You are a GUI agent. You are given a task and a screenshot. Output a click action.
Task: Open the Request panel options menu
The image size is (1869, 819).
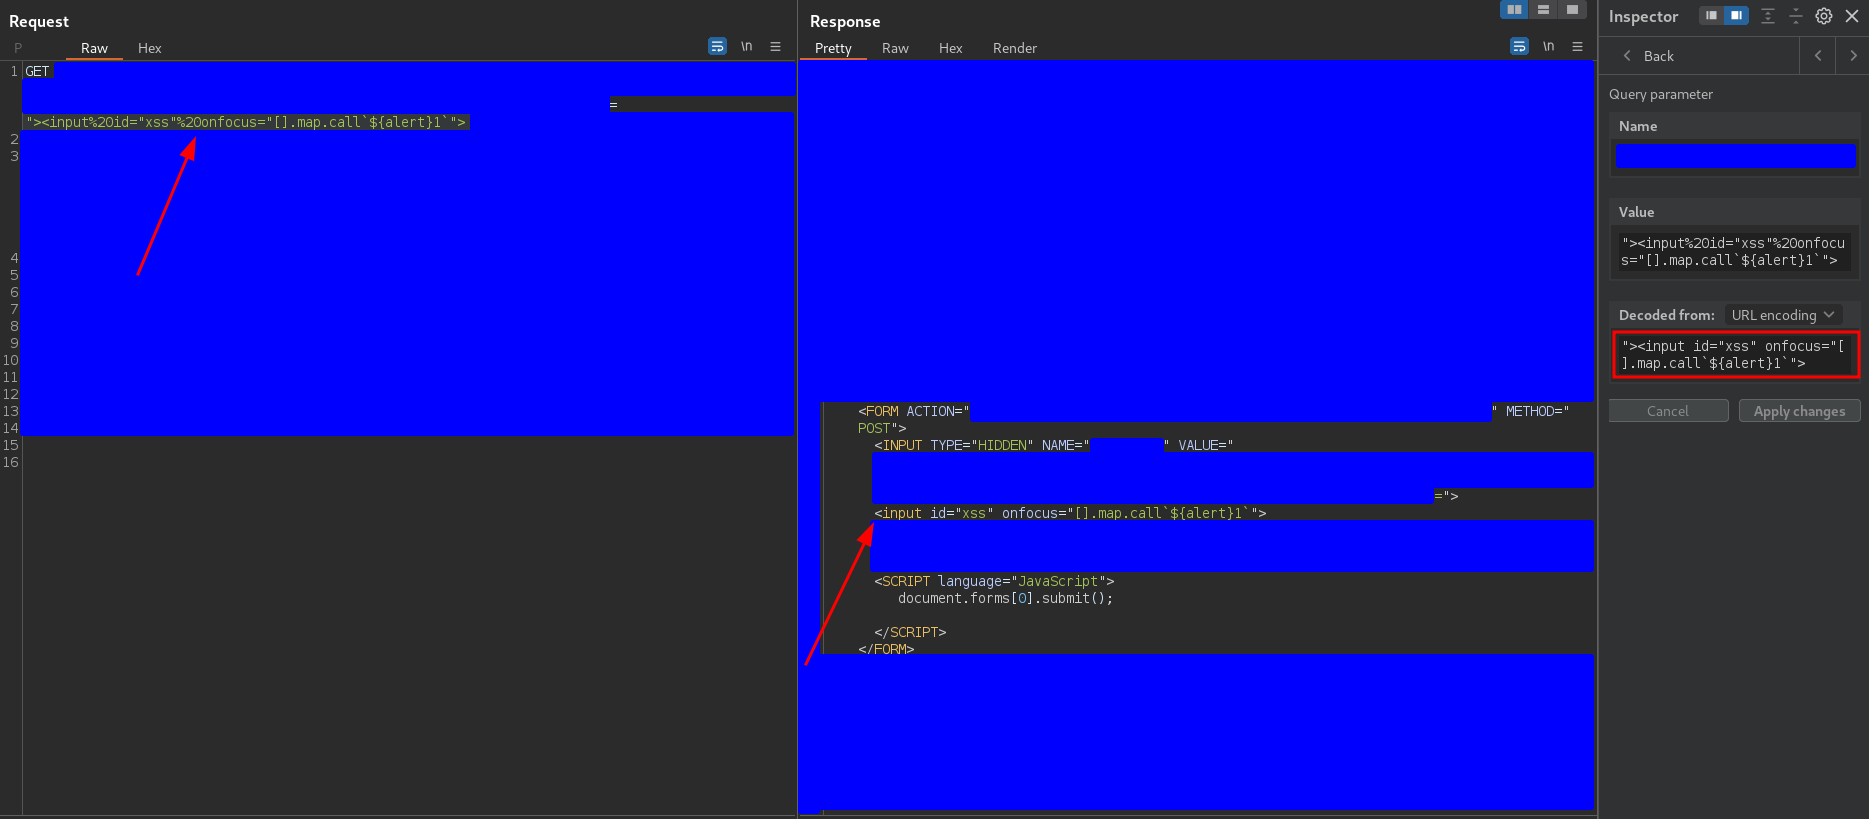[775, 46]
